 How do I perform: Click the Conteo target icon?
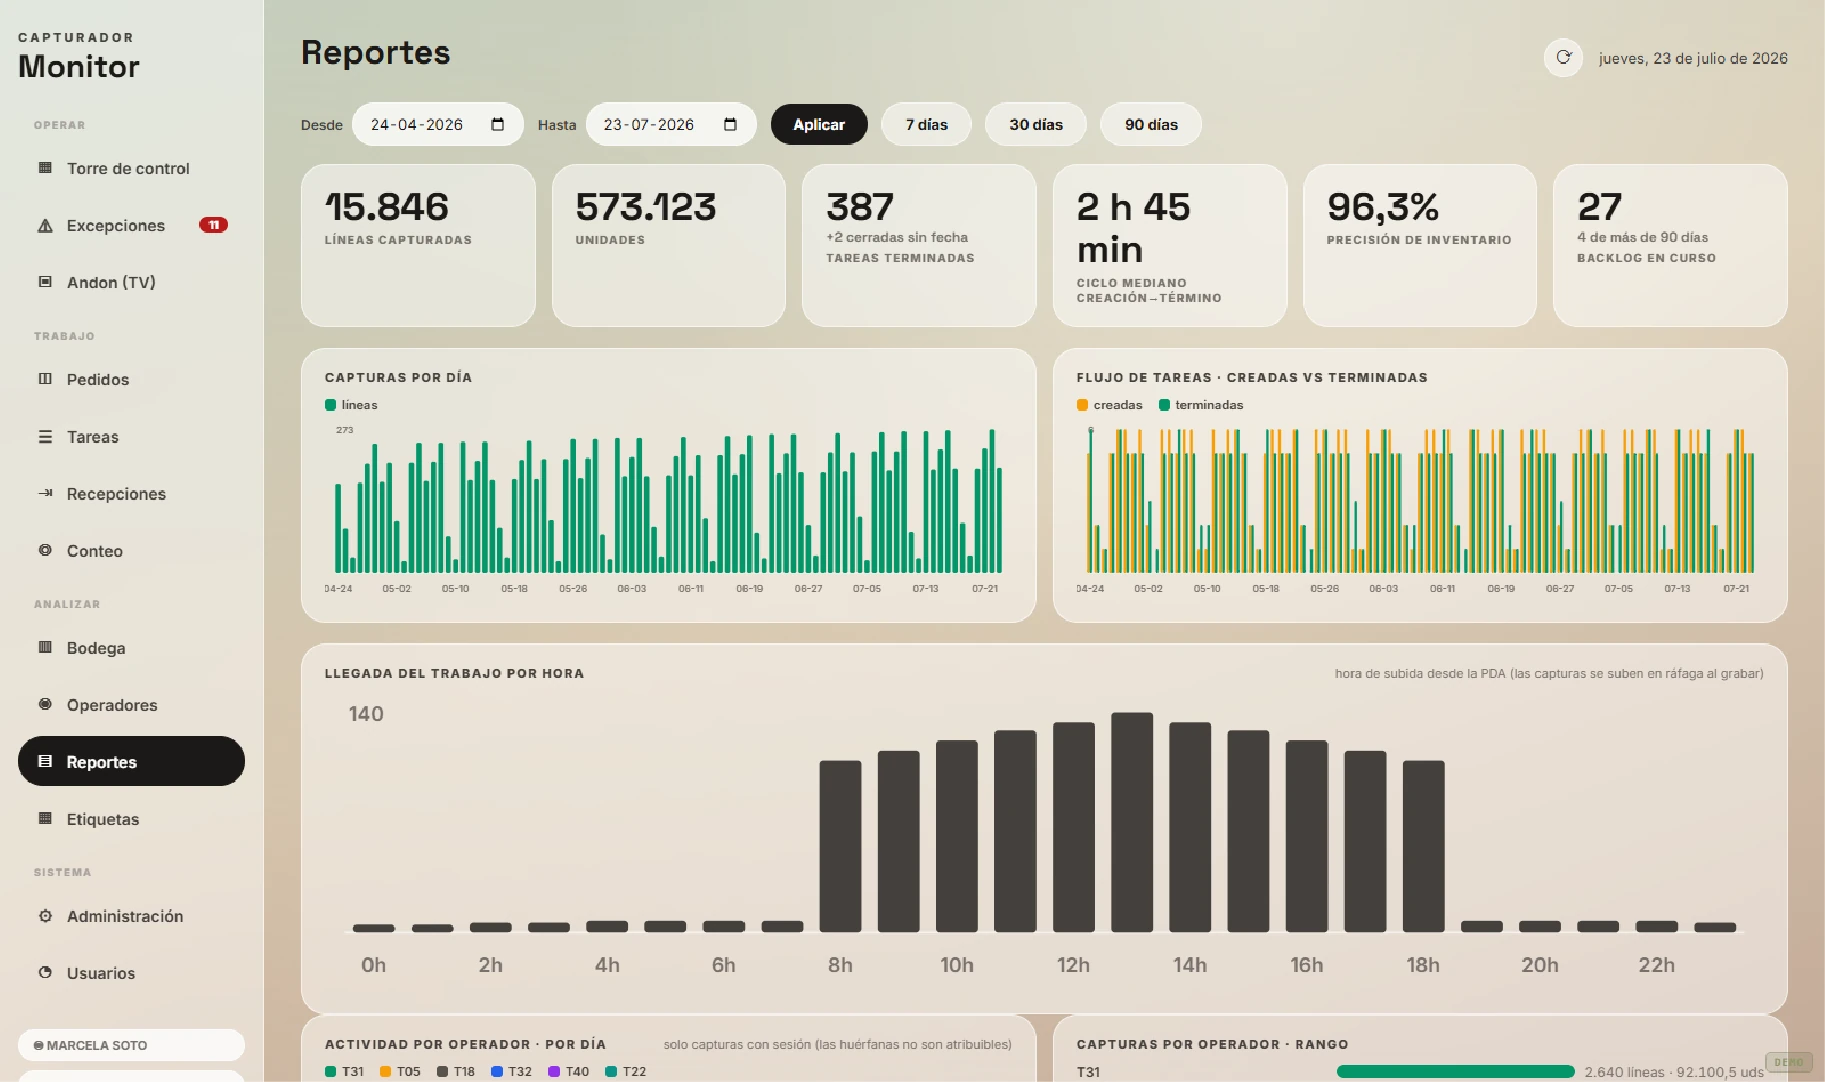tap(45, 550)
